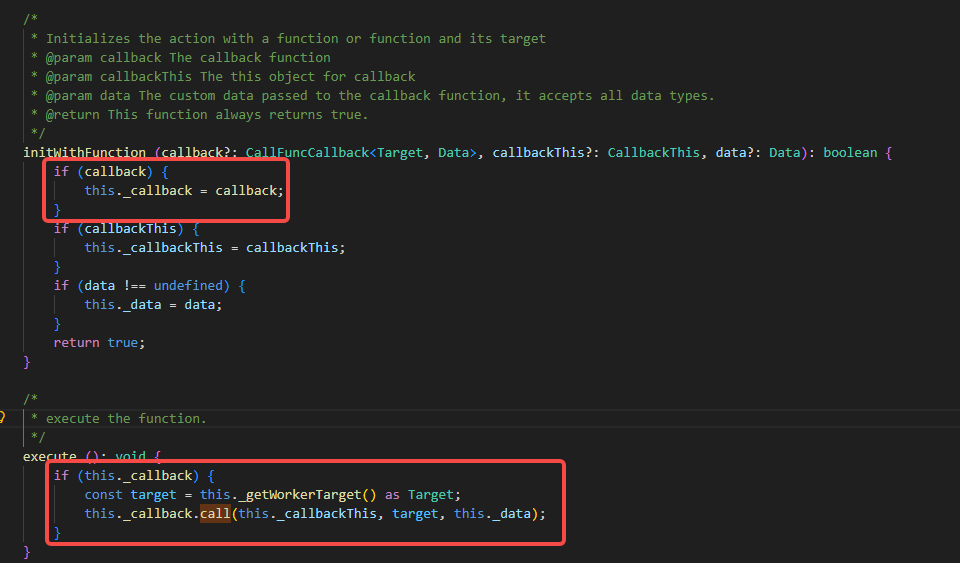Place cursor on 'this._callbackThis = callbackThis;' line
The image size is (960, 563).
coord(215,247)
